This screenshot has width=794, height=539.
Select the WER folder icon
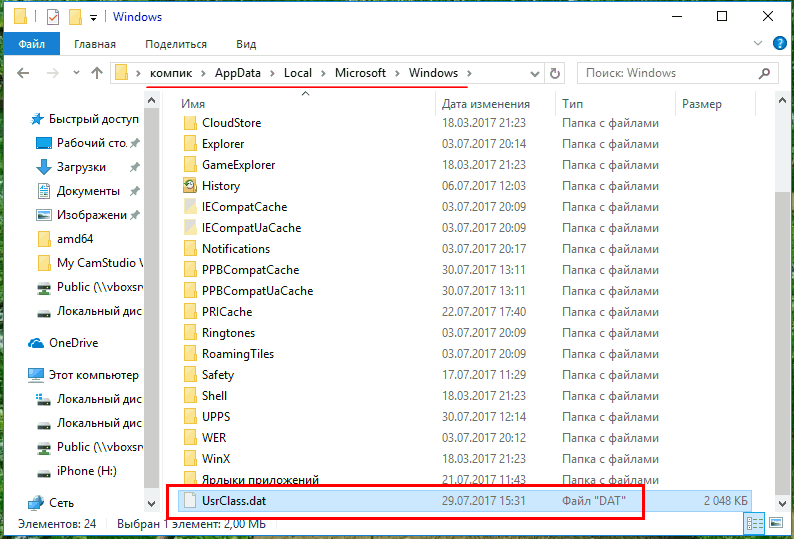pyautogui.click(x=190, y=438)
